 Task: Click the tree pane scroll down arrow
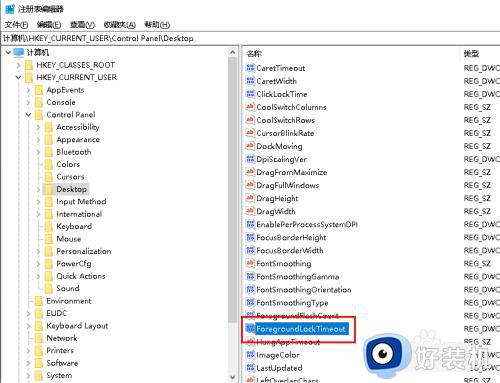pyautogui.click(x=233, y=377)
